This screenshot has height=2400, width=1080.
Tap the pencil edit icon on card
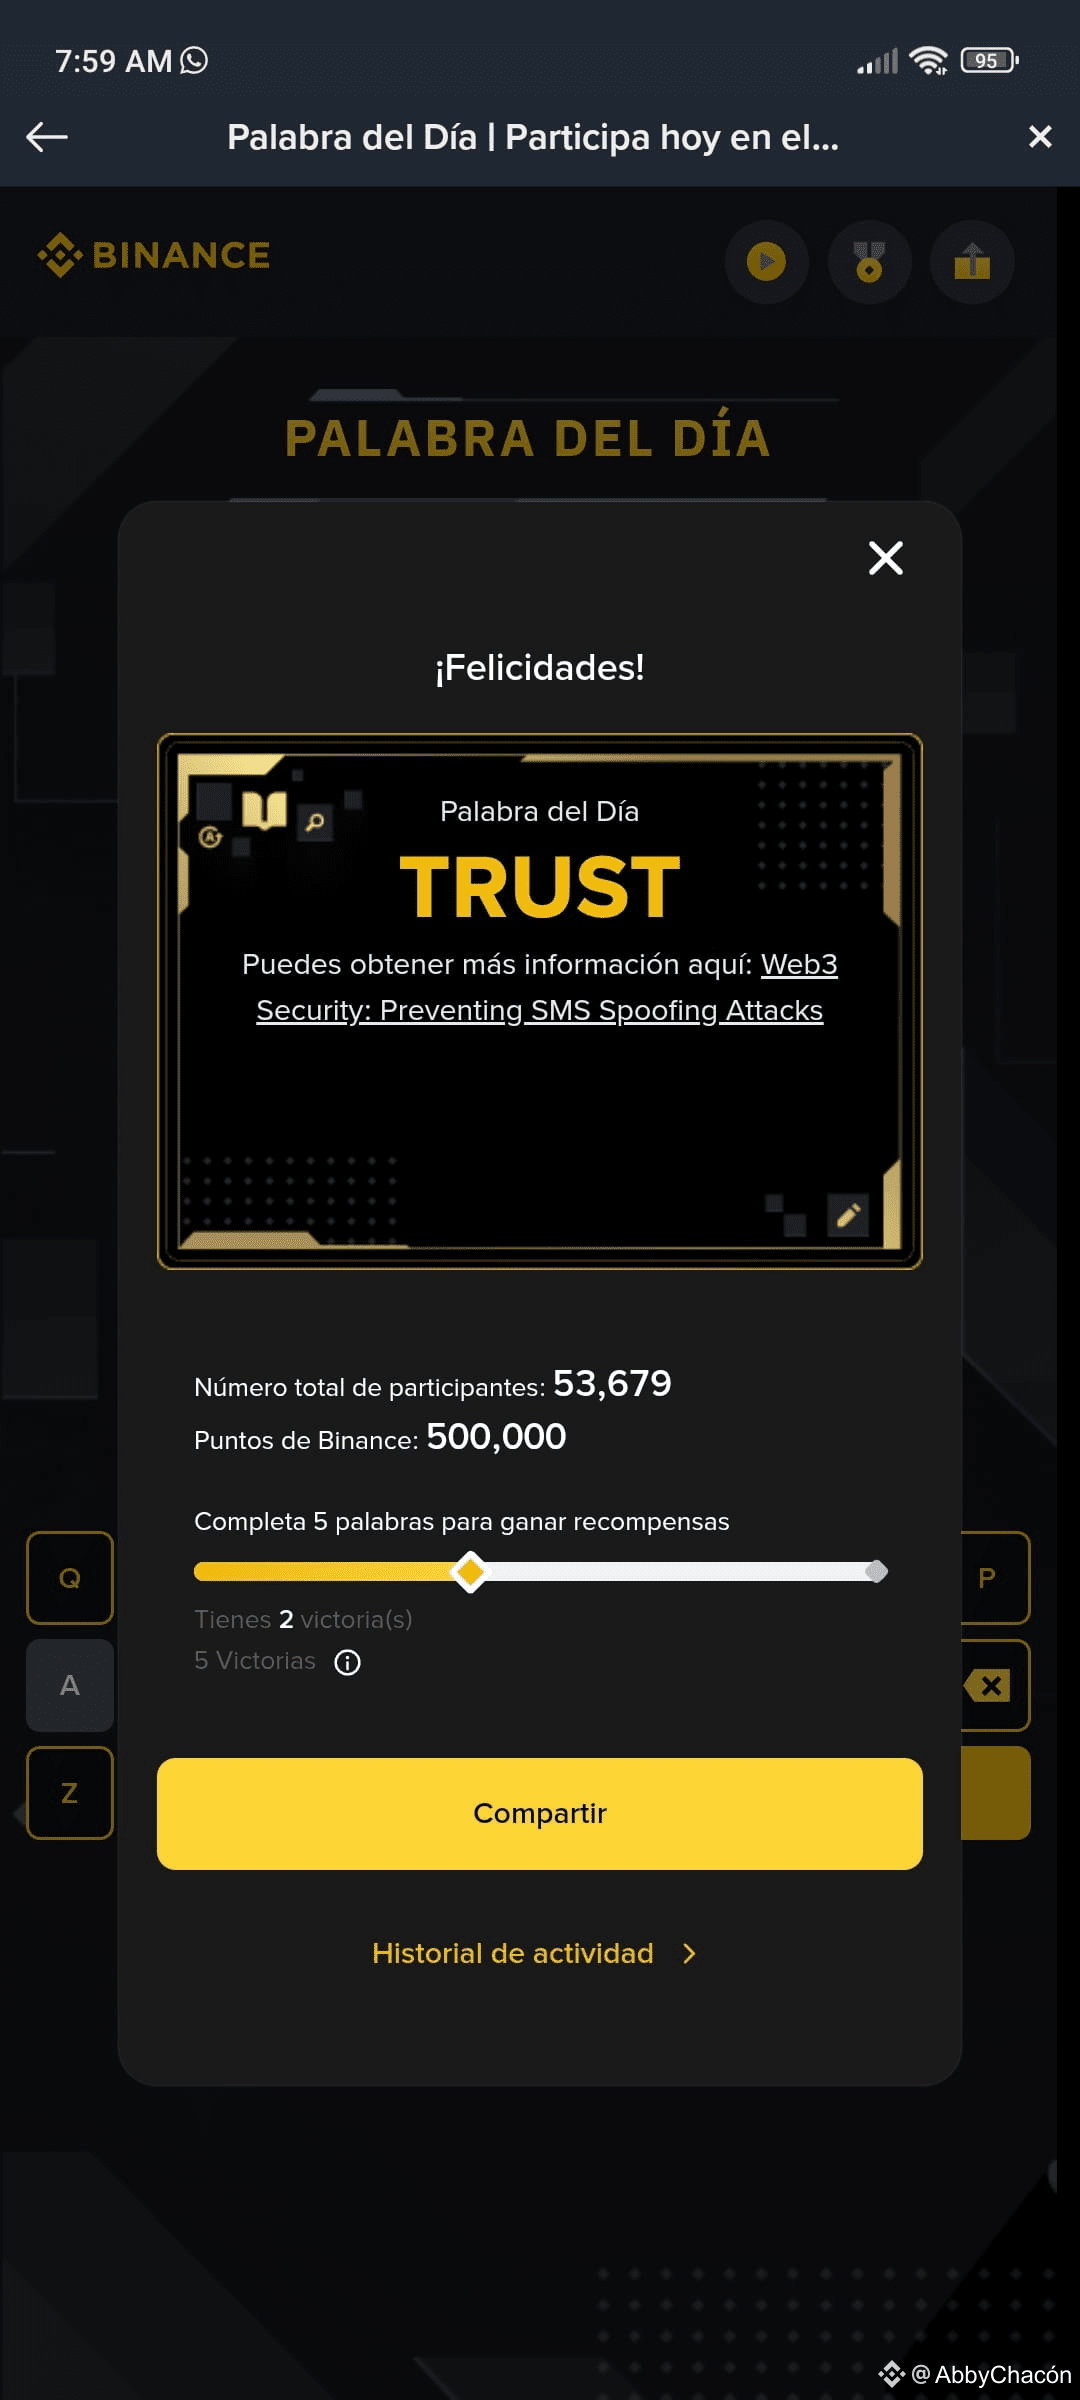click(x=849, y=1215)
